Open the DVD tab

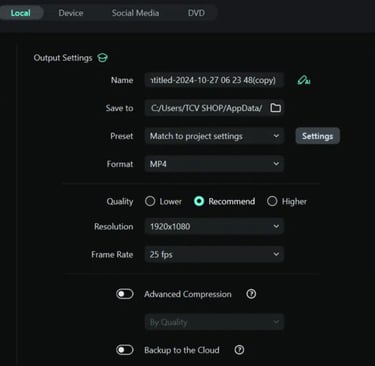point(196,13)
